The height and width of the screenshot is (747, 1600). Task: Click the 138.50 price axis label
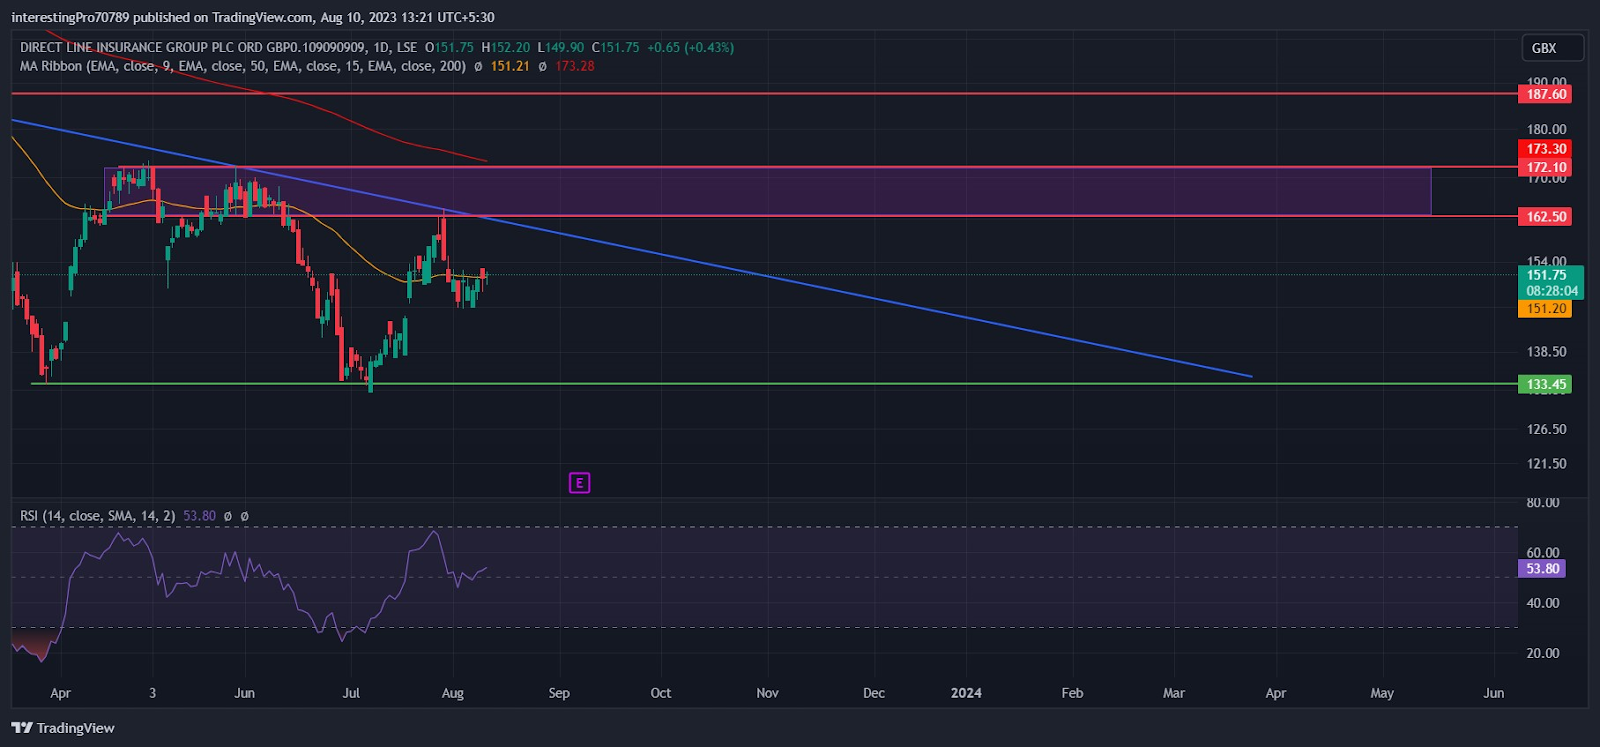click(1546, 352)
